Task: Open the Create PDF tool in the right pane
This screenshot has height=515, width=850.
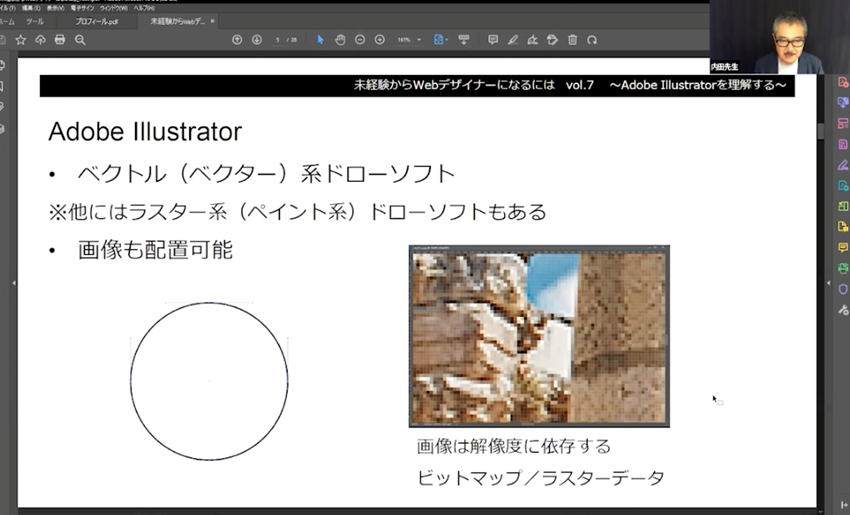Action: click(843, 82)
